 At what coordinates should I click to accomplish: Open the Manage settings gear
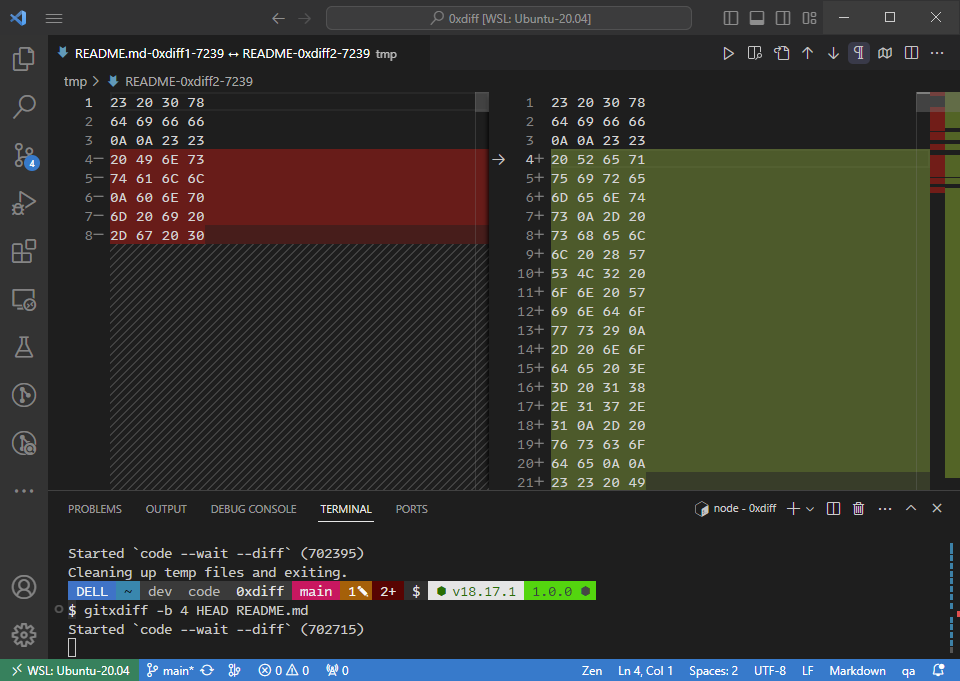24,634
